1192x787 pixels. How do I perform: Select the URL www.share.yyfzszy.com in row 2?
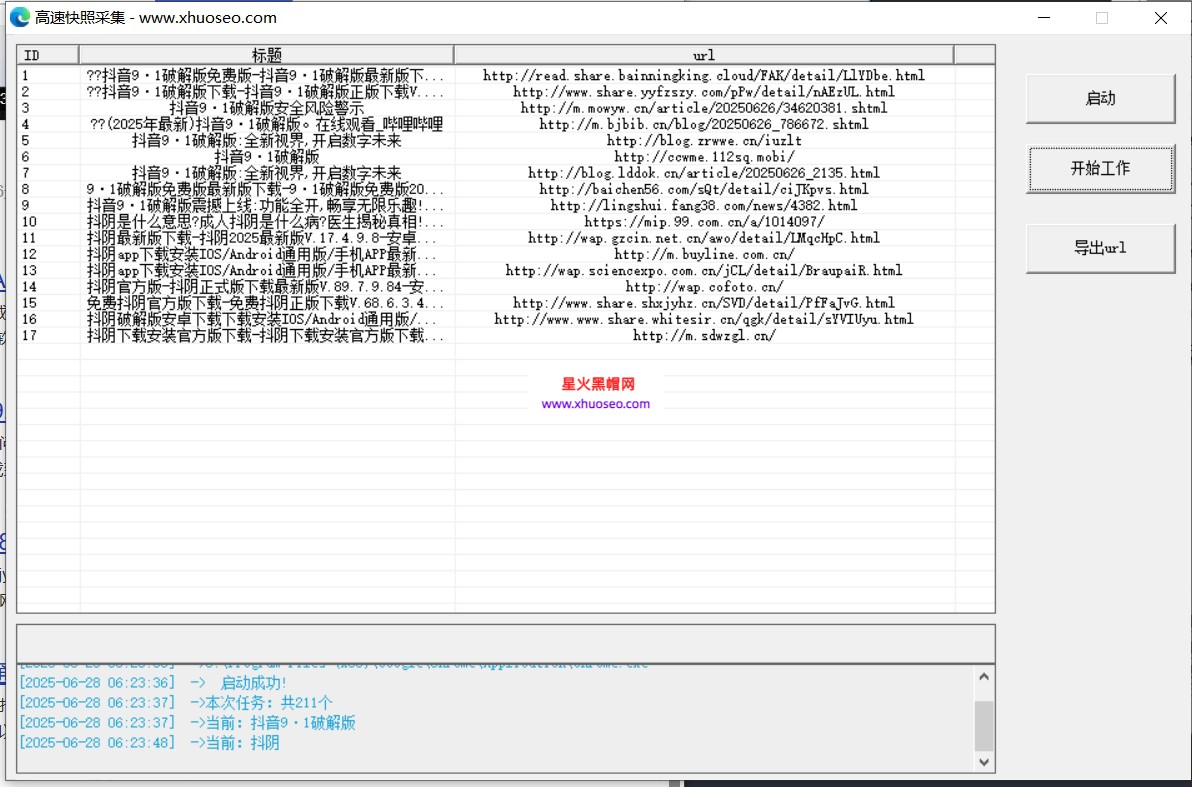pyautogui.click(x=704, y=92)
